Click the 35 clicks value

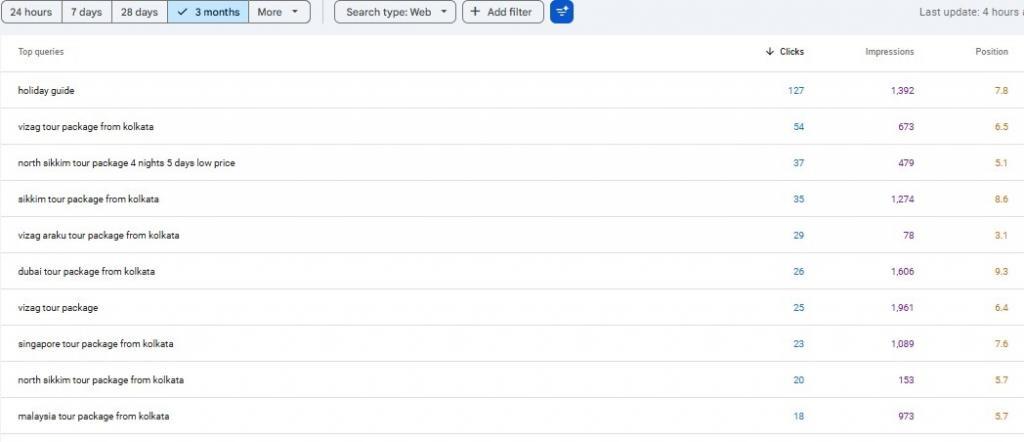(x=799, y=199)
